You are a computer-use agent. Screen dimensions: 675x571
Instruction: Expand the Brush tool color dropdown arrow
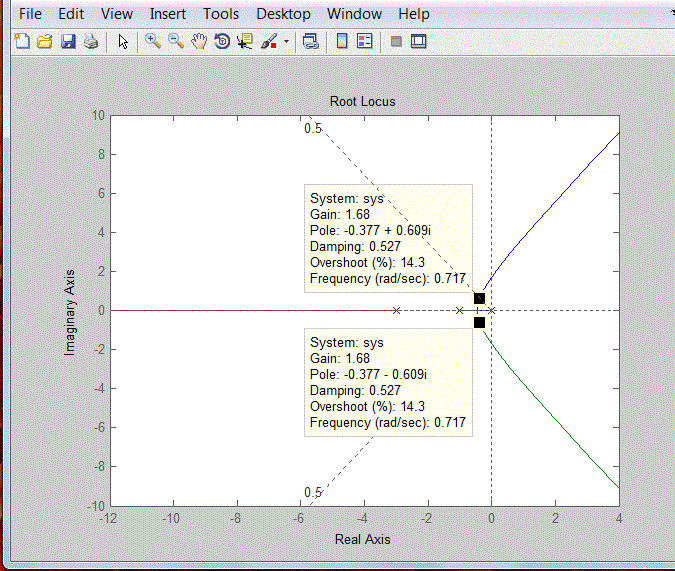click(x=287, y=42)
